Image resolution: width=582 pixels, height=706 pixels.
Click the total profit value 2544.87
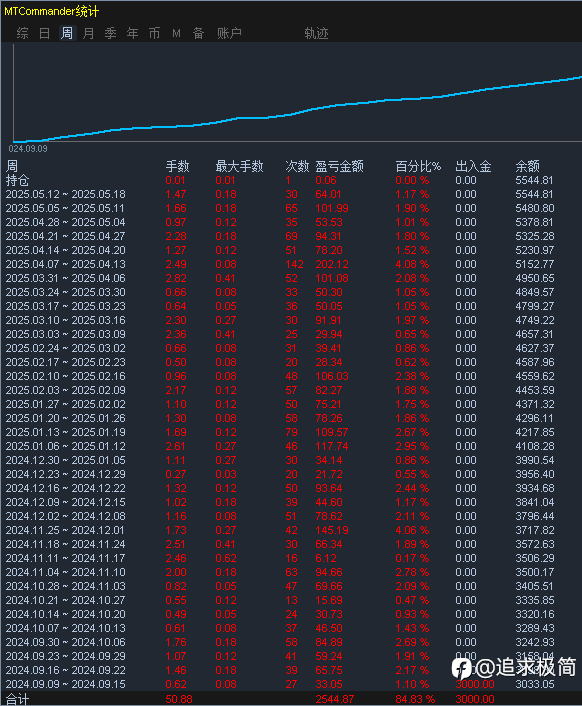tap(334, 699)
